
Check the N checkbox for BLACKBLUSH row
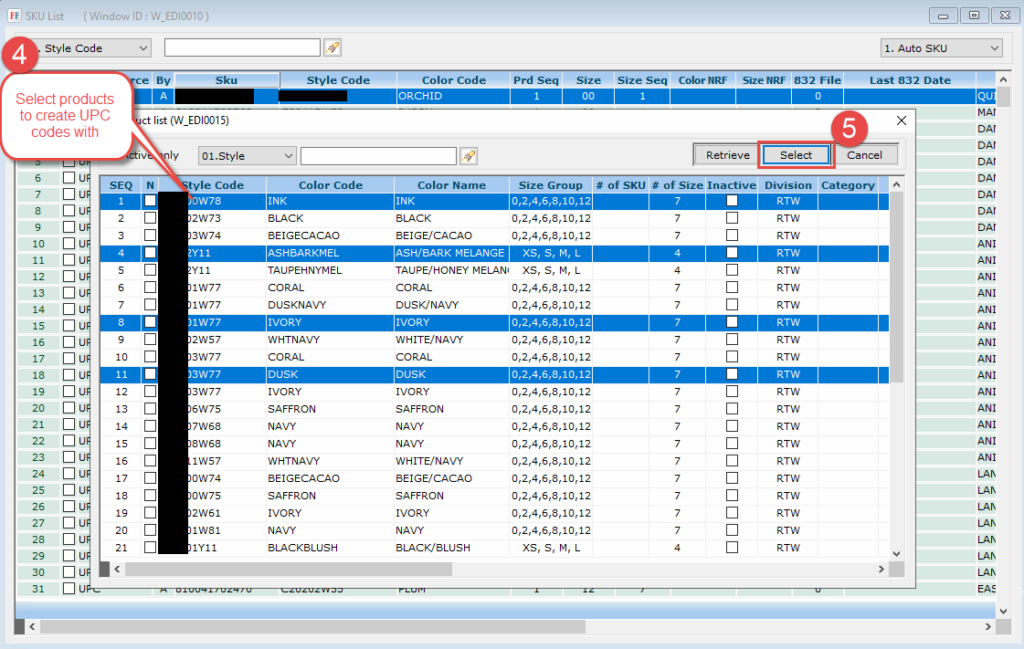click(150, 548)
